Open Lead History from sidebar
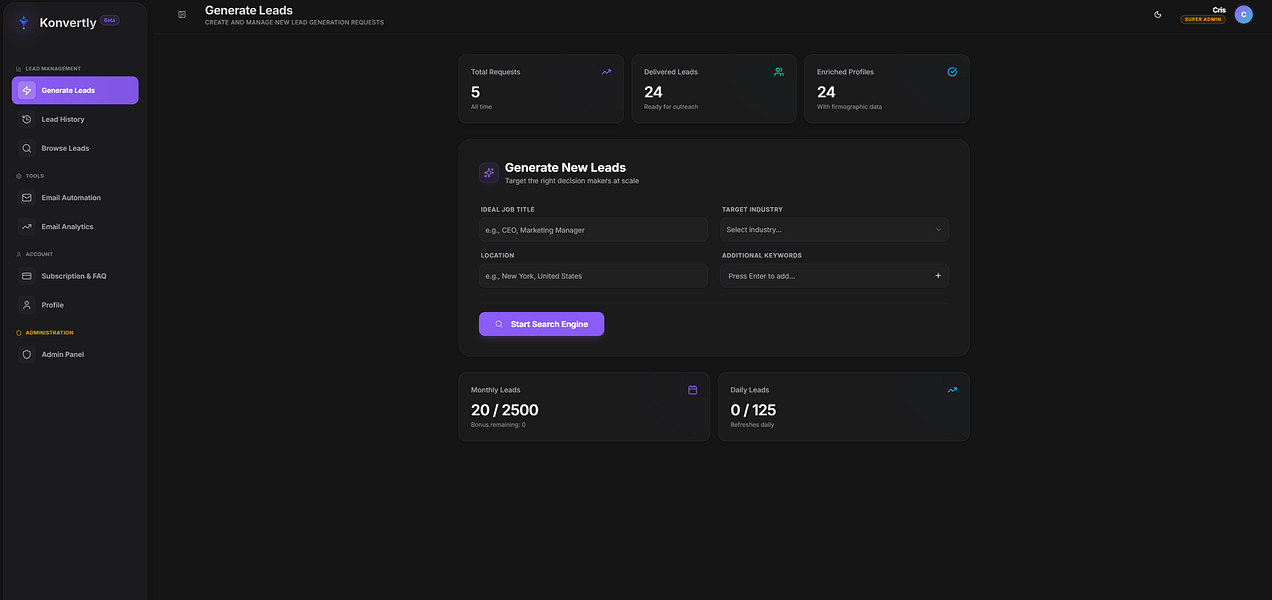 pyautogui.click(x=75, y=119)
